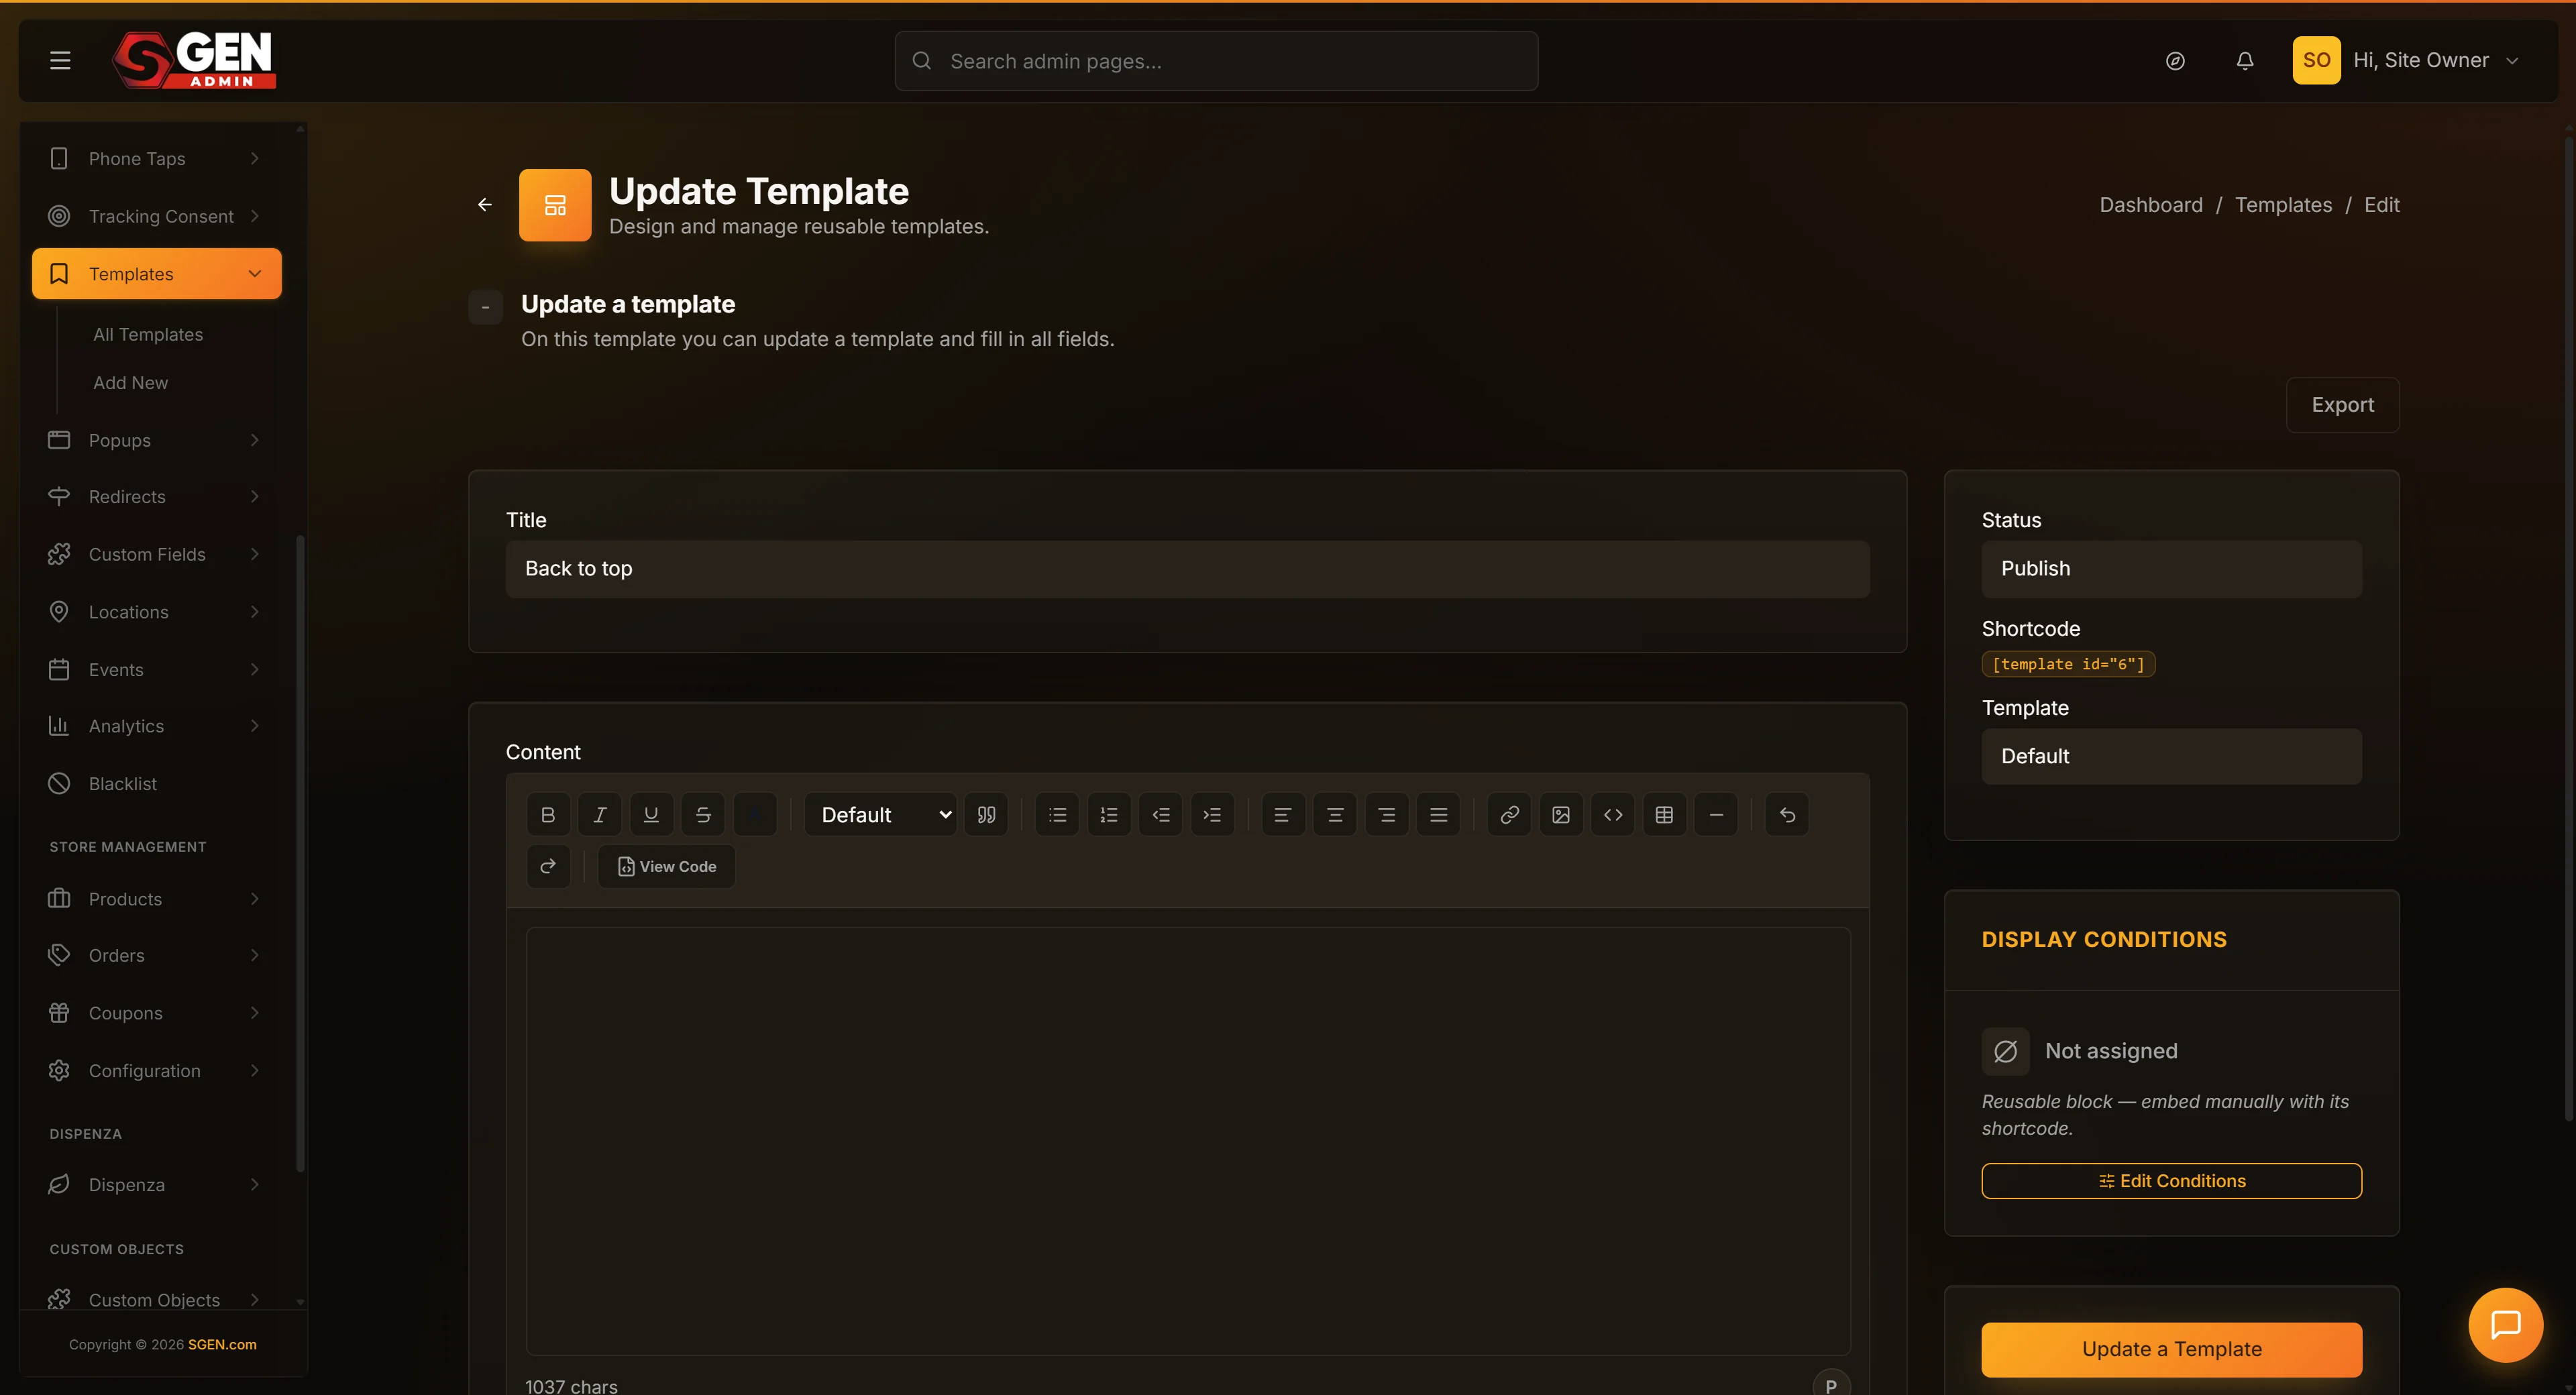The image size is (2576, 1395).
Task: Undo the last editor change
Action: [1788, 815]
